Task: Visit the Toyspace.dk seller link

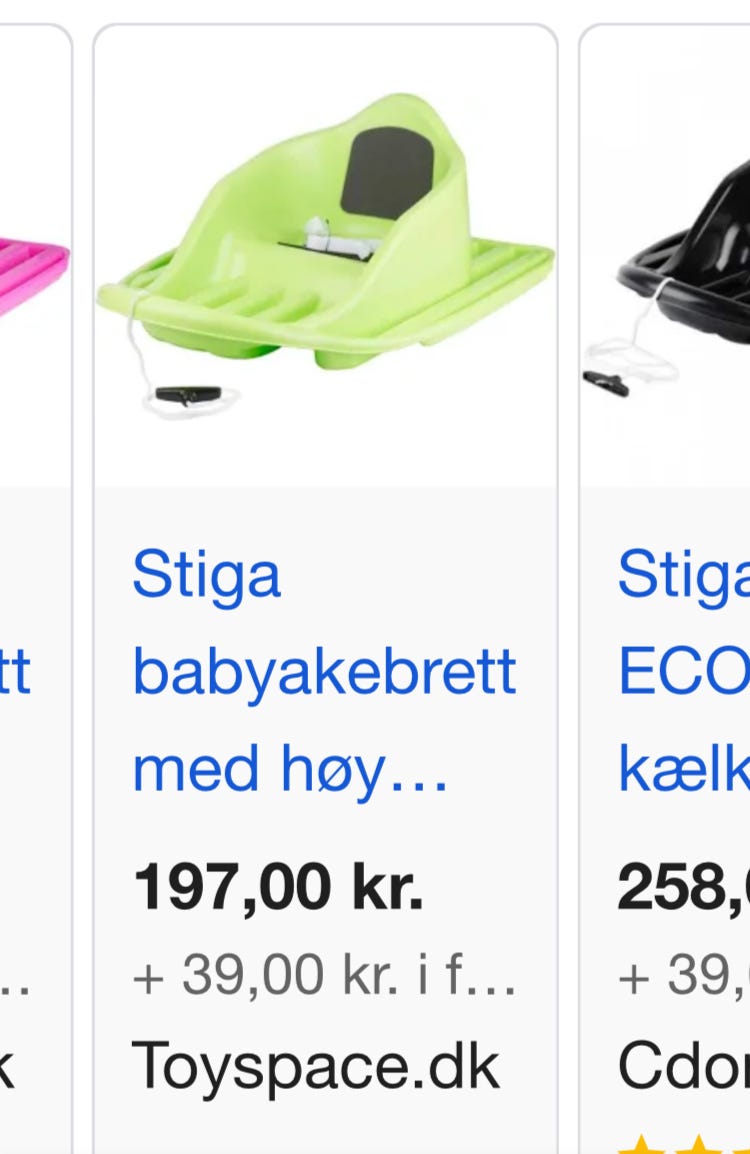Action: pyautogui.click(x=316, y=1067)
